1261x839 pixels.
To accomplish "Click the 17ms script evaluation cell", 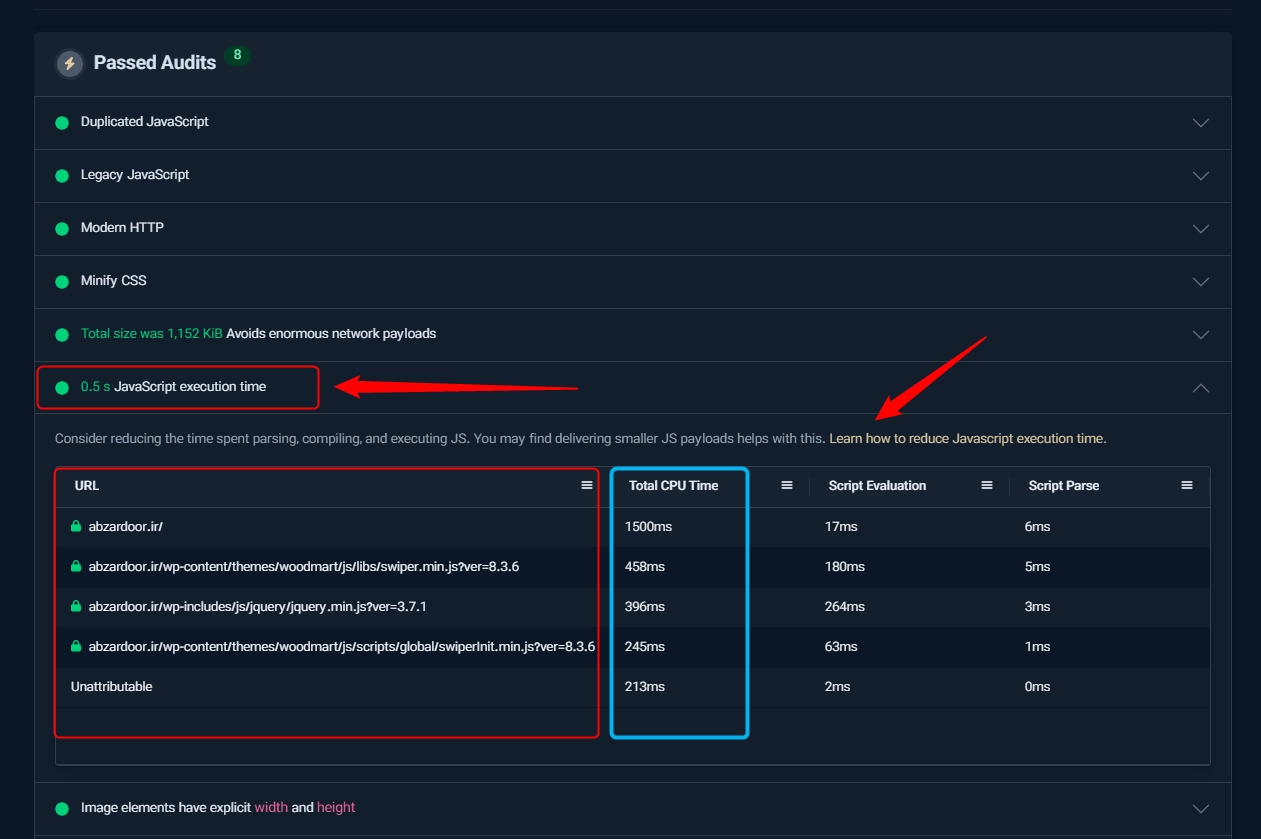I will (x=841, y=526).
